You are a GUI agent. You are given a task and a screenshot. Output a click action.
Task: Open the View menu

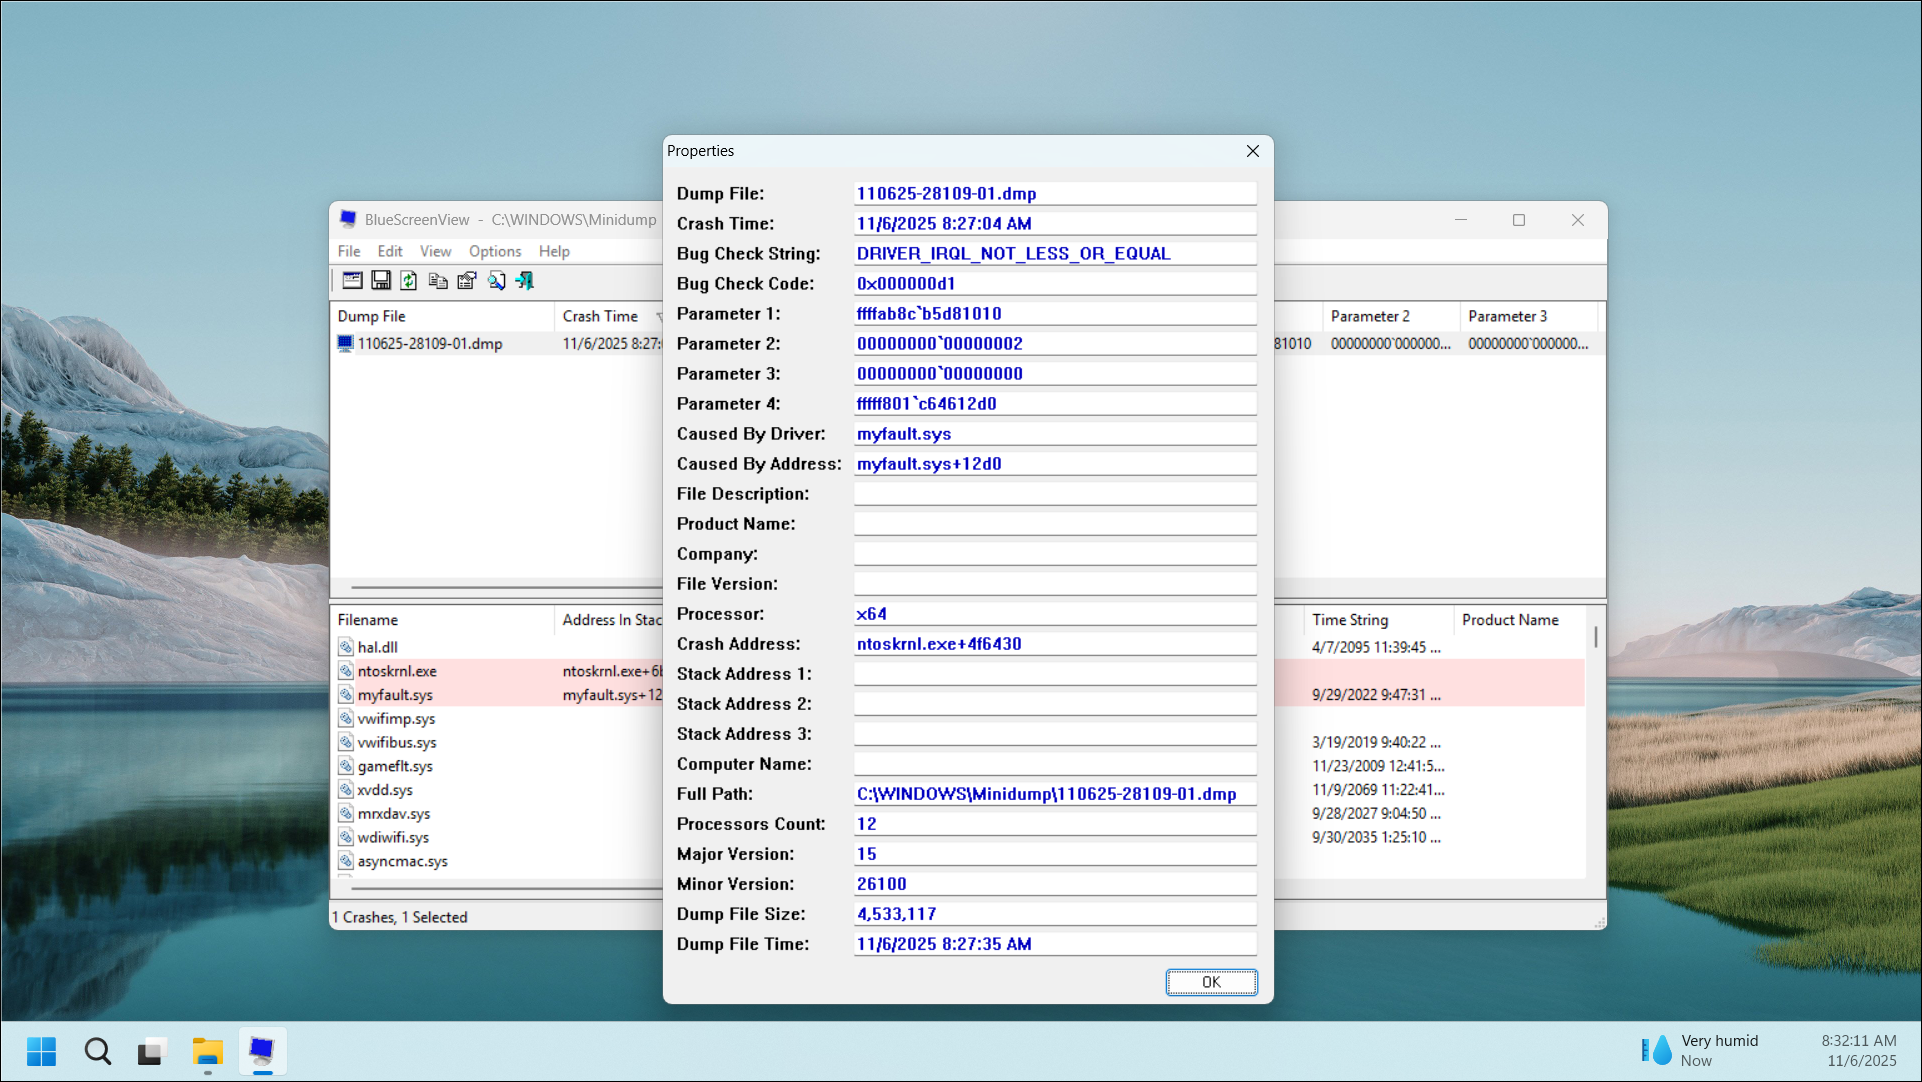click(435, 251)
